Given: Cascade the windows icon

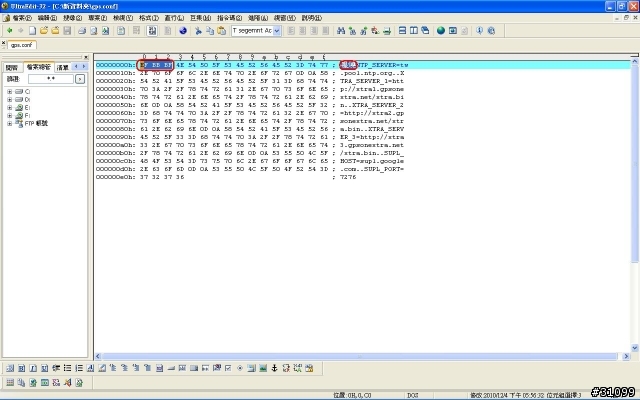Looking at the screenshot, I should coord(425,31).
